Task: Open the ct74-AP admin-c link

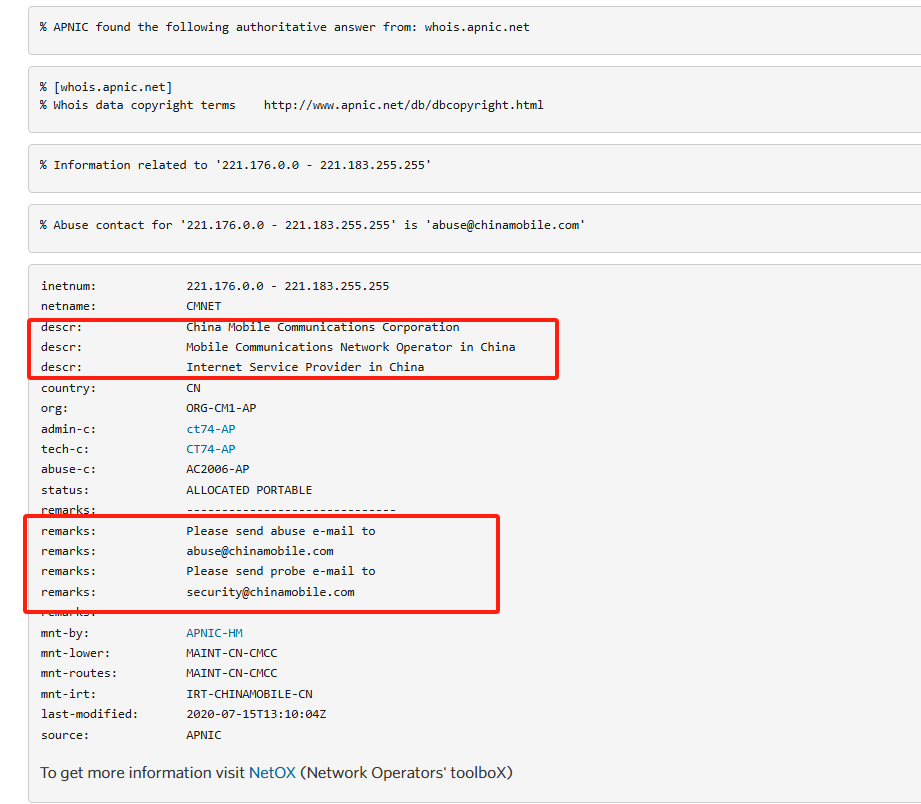Action: tap(211, 429)
